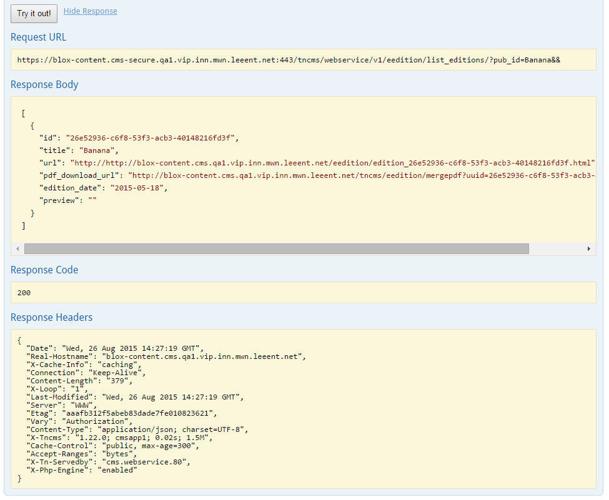
Task: Click the 'Hide Response' link
Action: 90,12
